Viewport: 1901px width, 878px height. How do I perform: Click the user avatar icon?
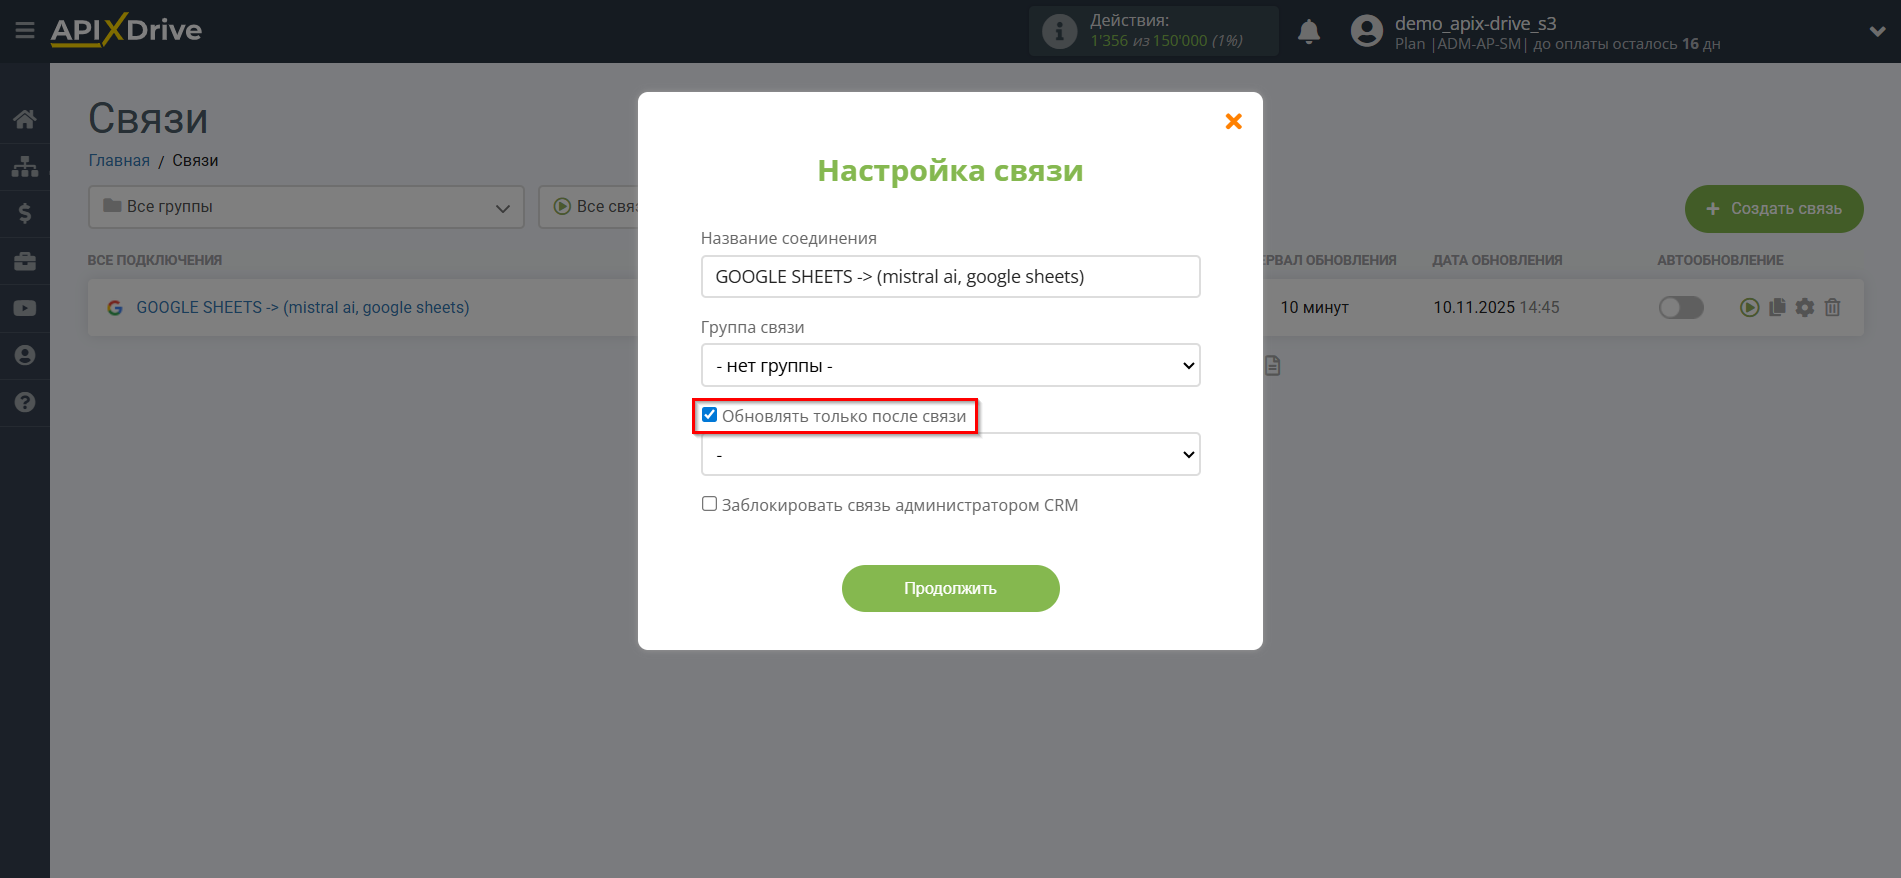1367,31
